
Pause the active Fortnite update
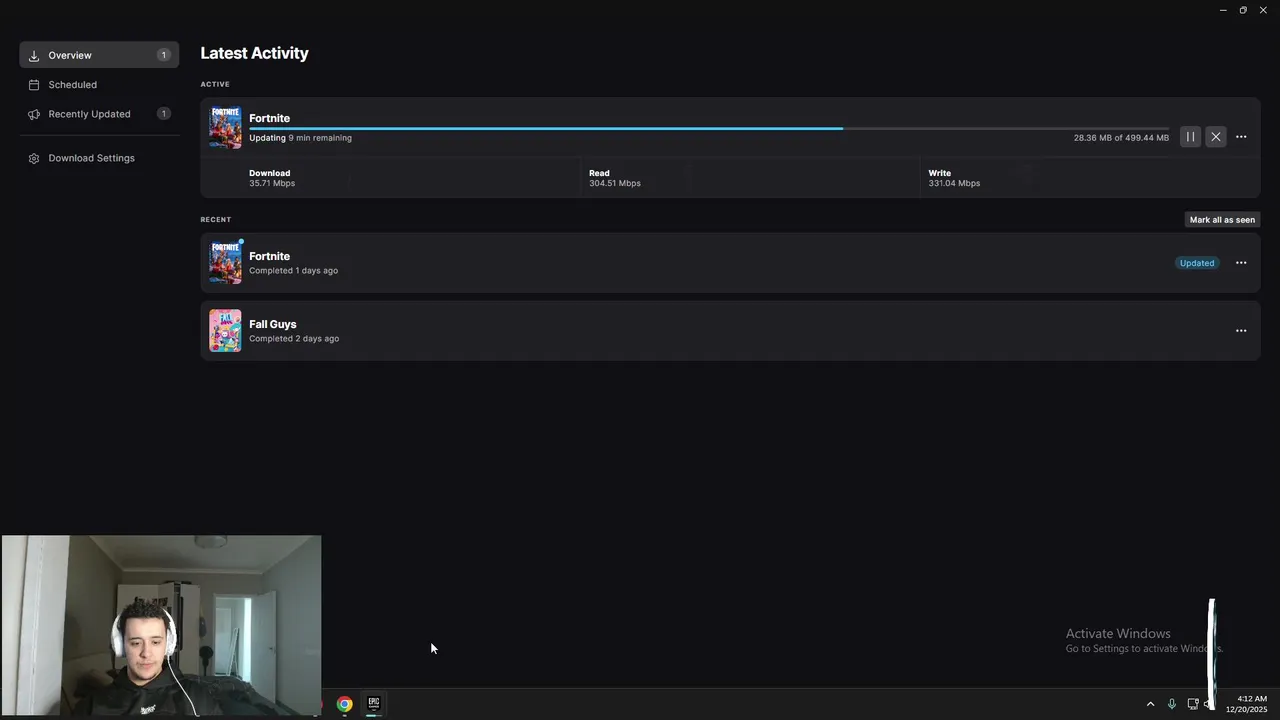1190,137
